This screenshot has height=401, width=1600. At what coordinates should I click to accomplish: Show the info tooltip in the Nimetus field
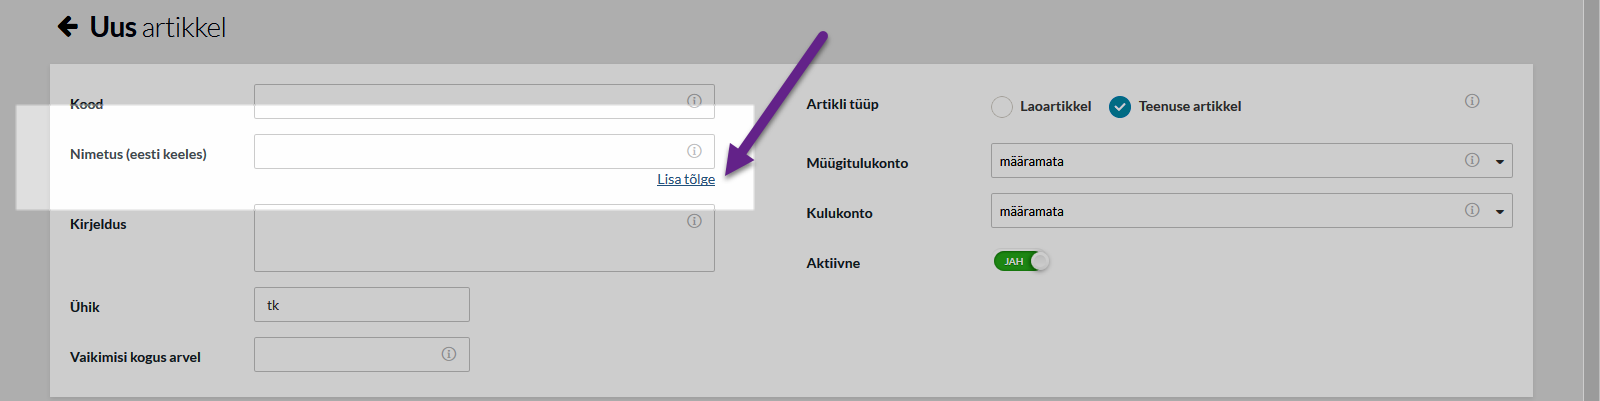[x=694, y=151]
